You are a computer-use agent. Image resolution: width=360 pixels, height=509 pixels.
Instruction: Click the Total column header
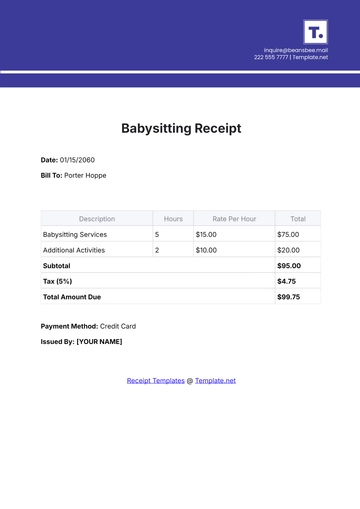point(298,219)
